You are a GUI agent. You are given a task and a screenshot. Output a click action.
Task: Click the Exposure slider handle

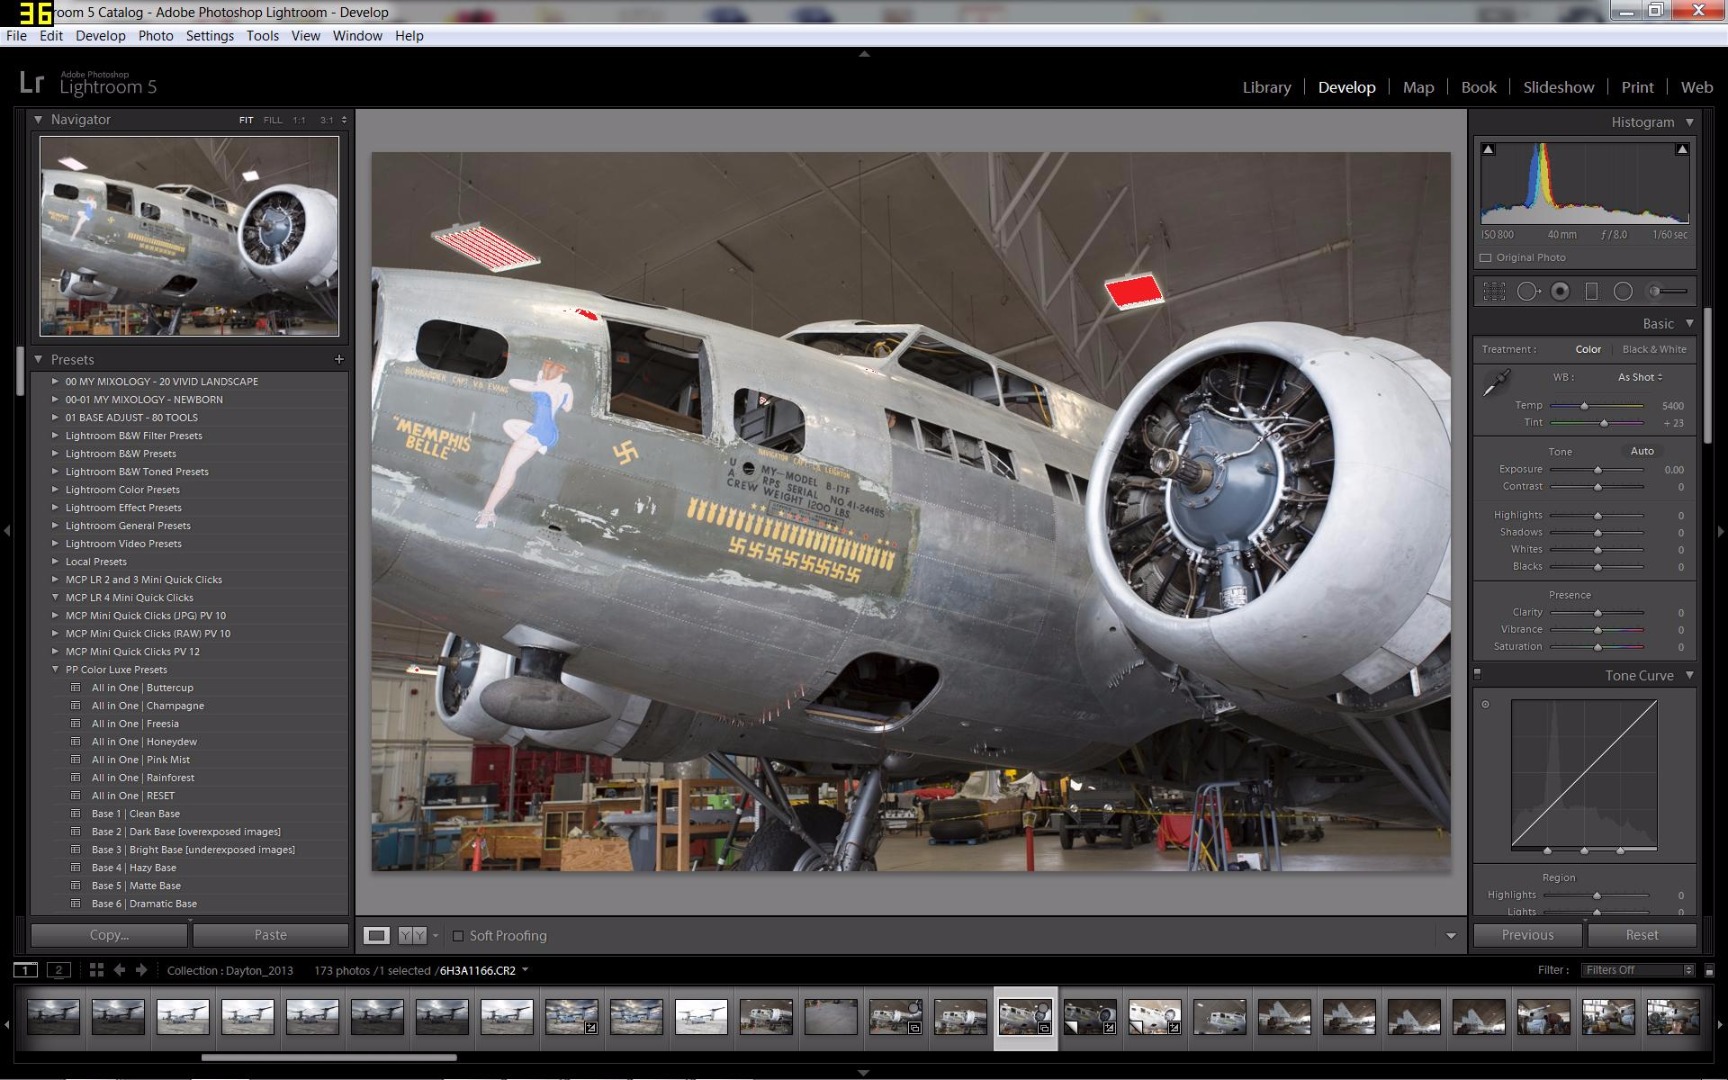[x=1597, y=470]
